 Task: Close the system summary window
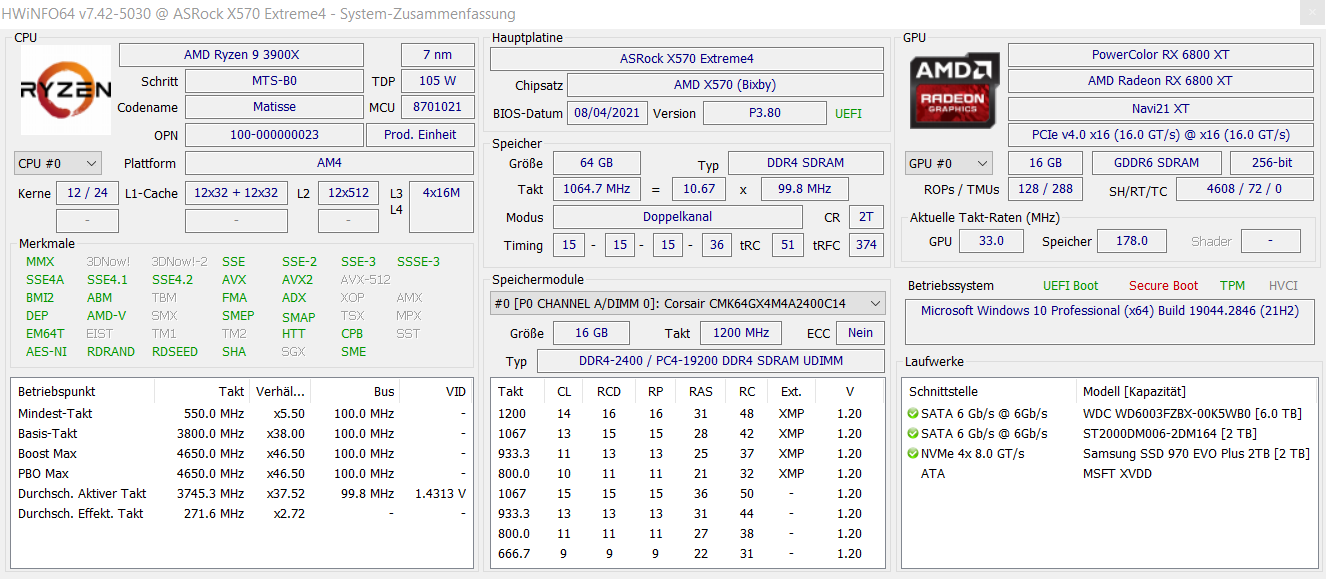click(x=1311, y=13)
